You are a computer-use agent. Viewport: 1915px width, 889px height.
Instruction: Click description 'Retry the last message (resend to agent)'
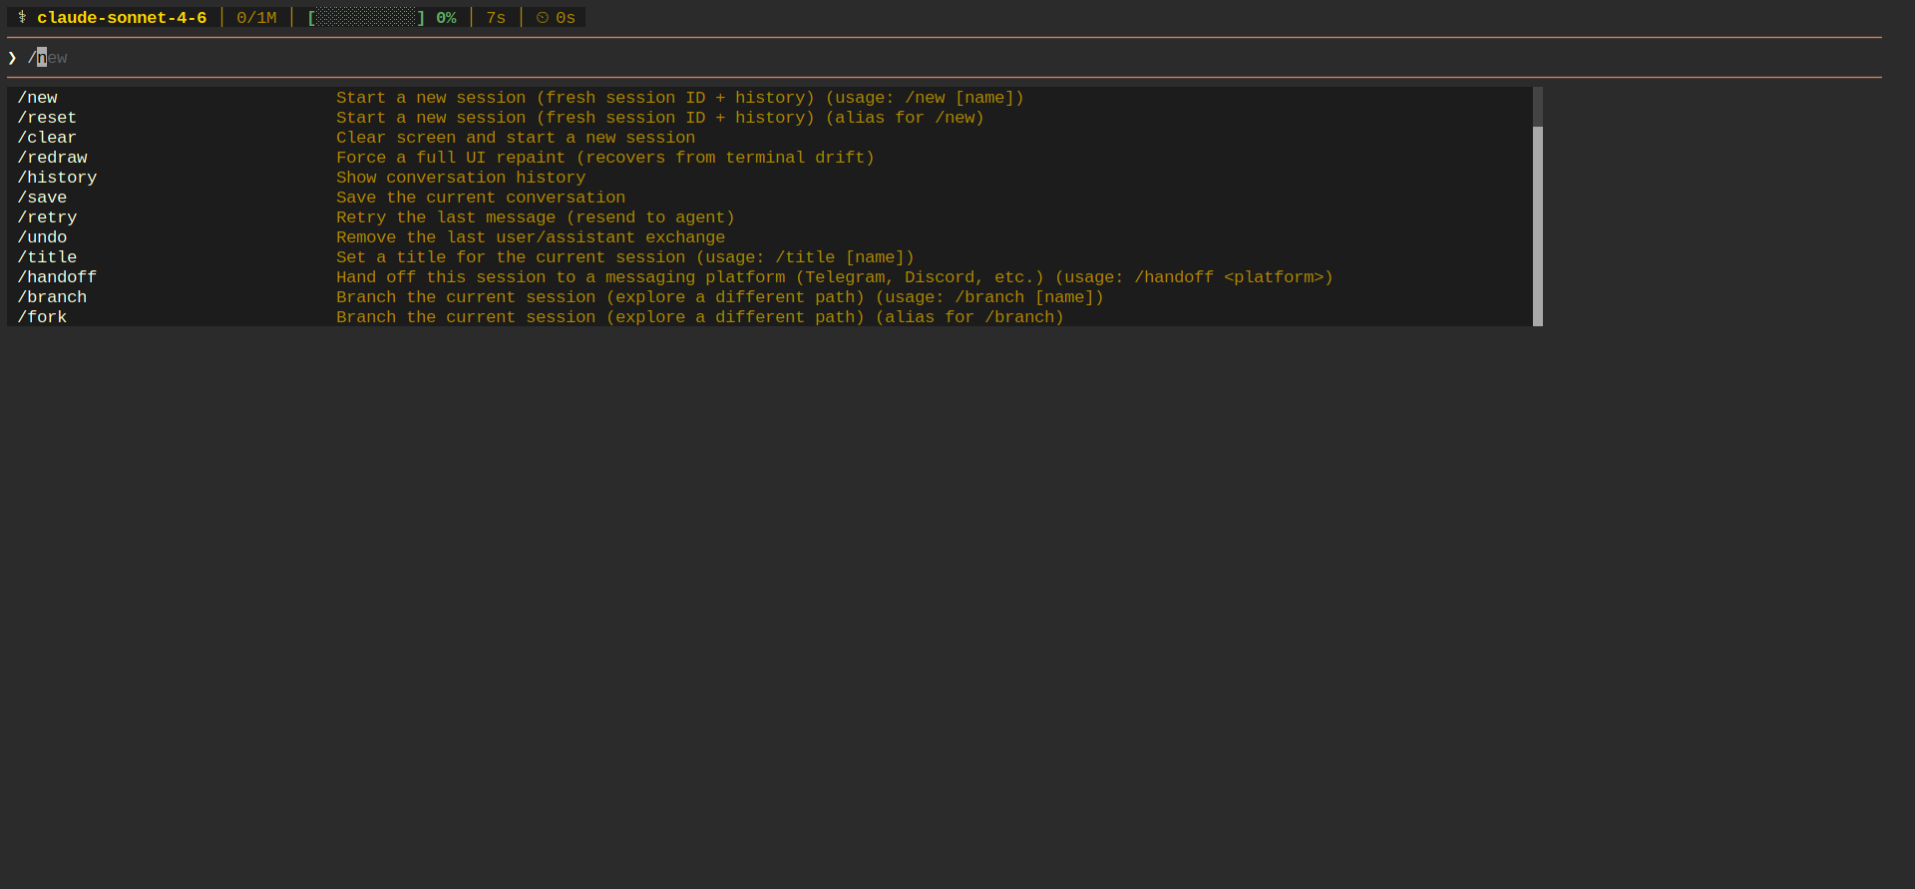(535, 217)
